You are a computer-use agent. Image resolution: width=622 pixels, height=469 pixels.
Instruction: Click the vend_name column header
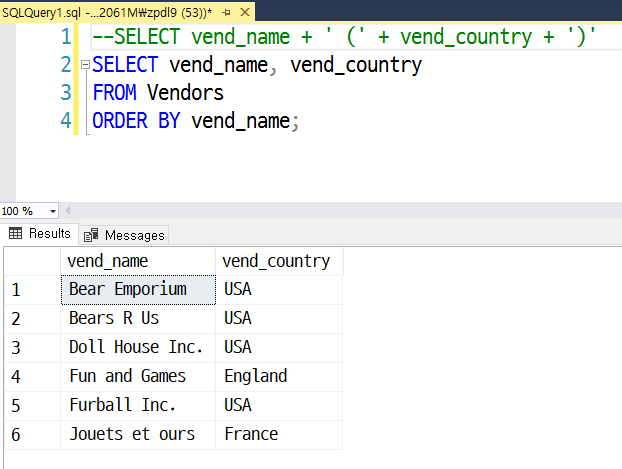point(138,261)
